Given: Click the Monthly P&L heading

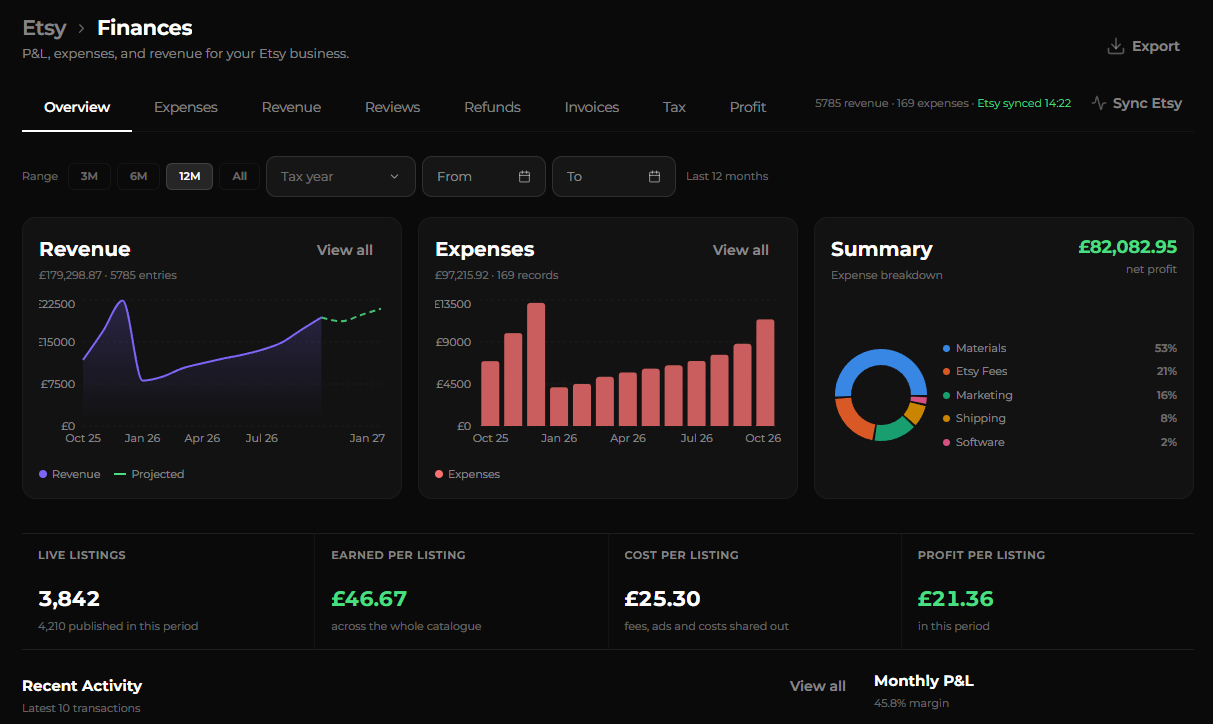Looking at the screenshot, I should click(923, 681).
